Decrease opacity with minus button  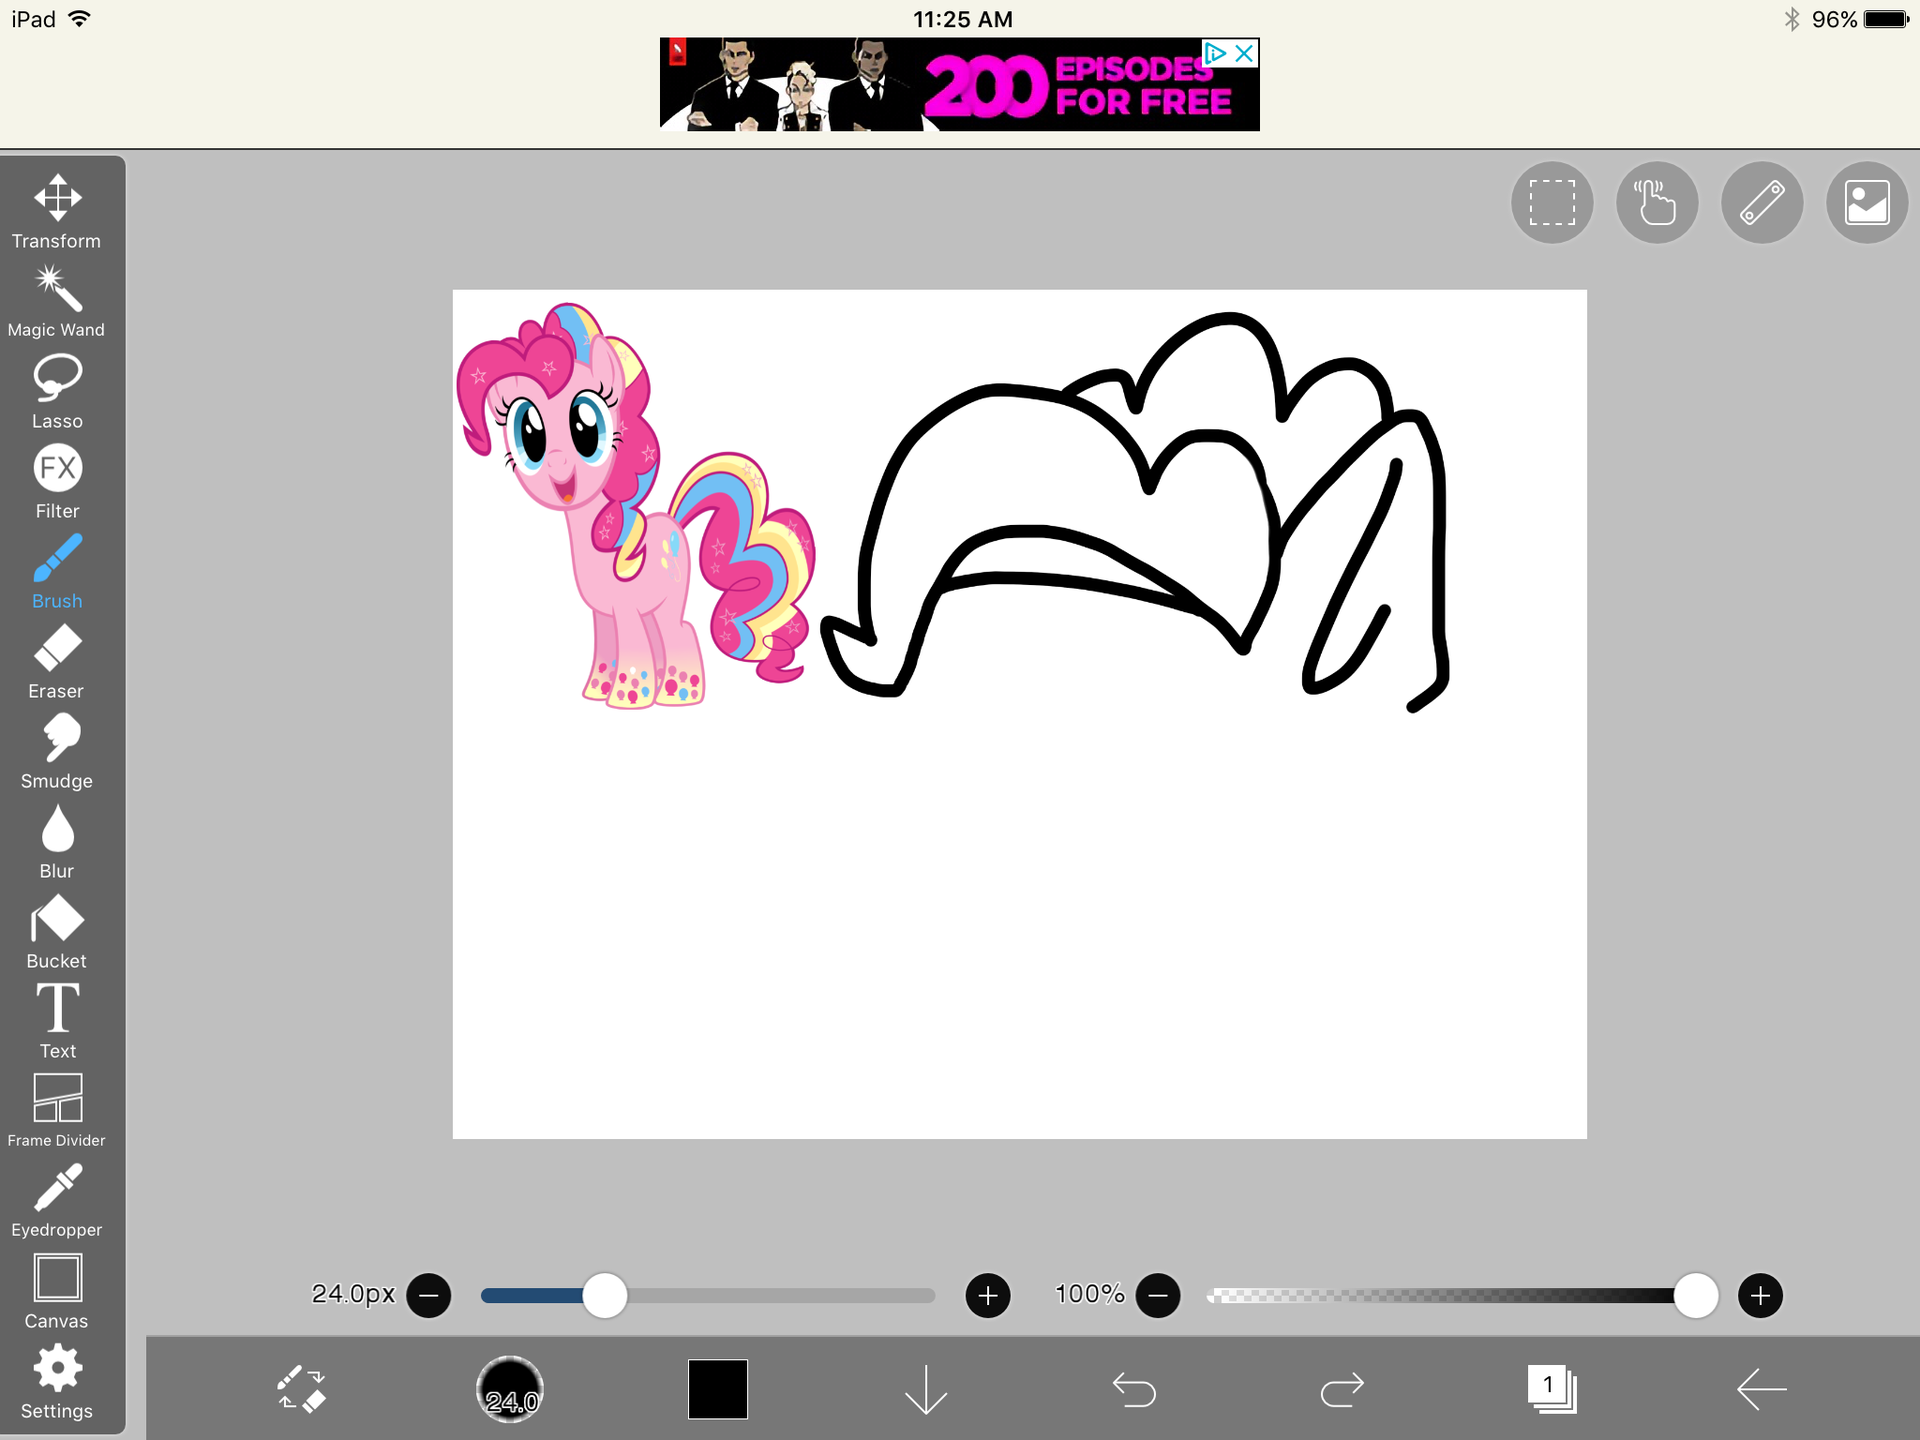[1158, 1295]
